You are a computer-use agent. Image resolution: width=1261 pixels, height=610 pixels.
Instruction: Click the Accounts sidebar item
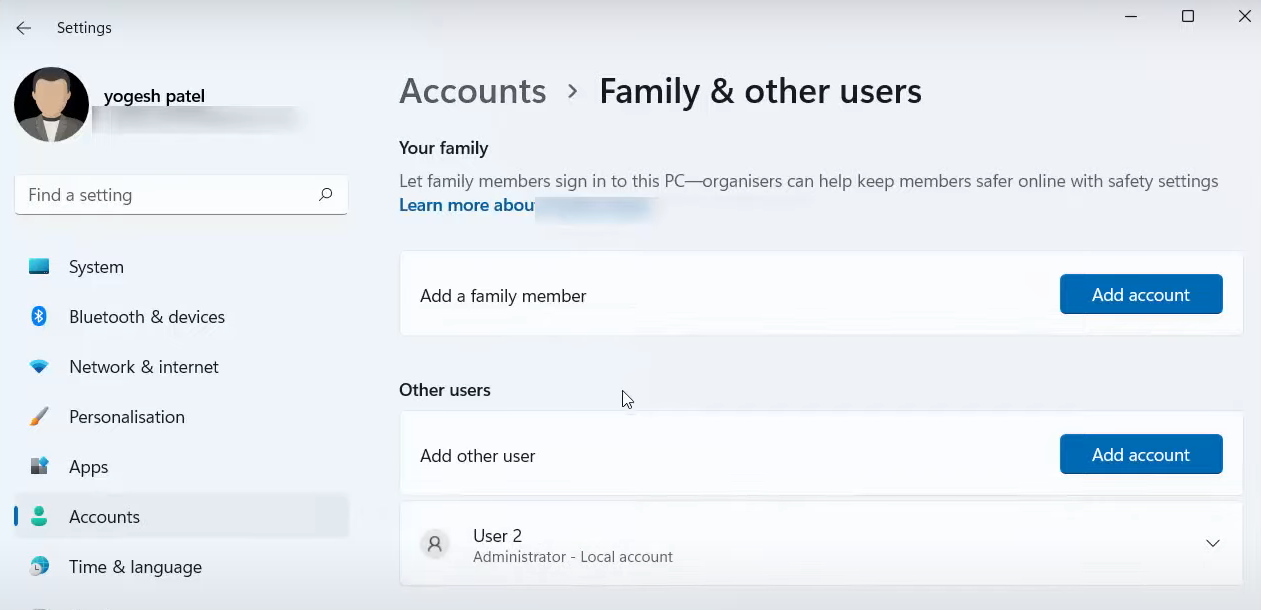104,517
